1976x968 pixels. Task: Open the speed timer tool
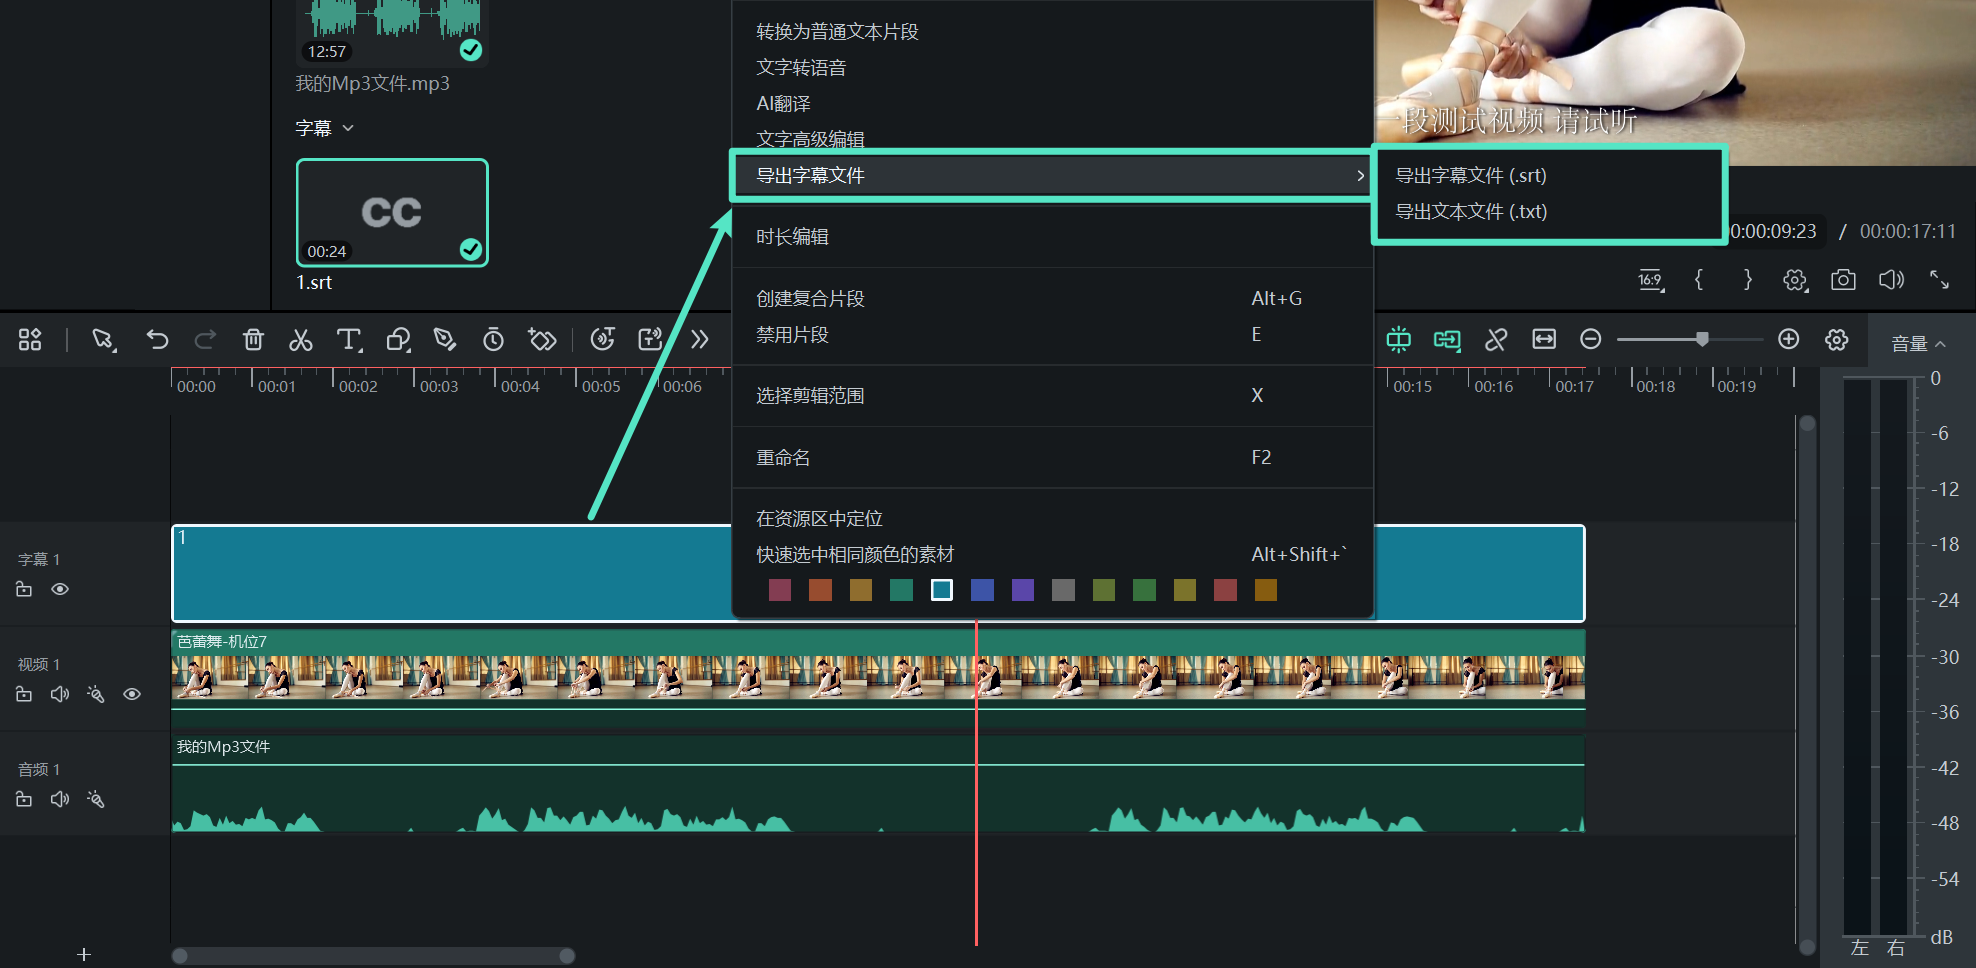tap(493, 340)
